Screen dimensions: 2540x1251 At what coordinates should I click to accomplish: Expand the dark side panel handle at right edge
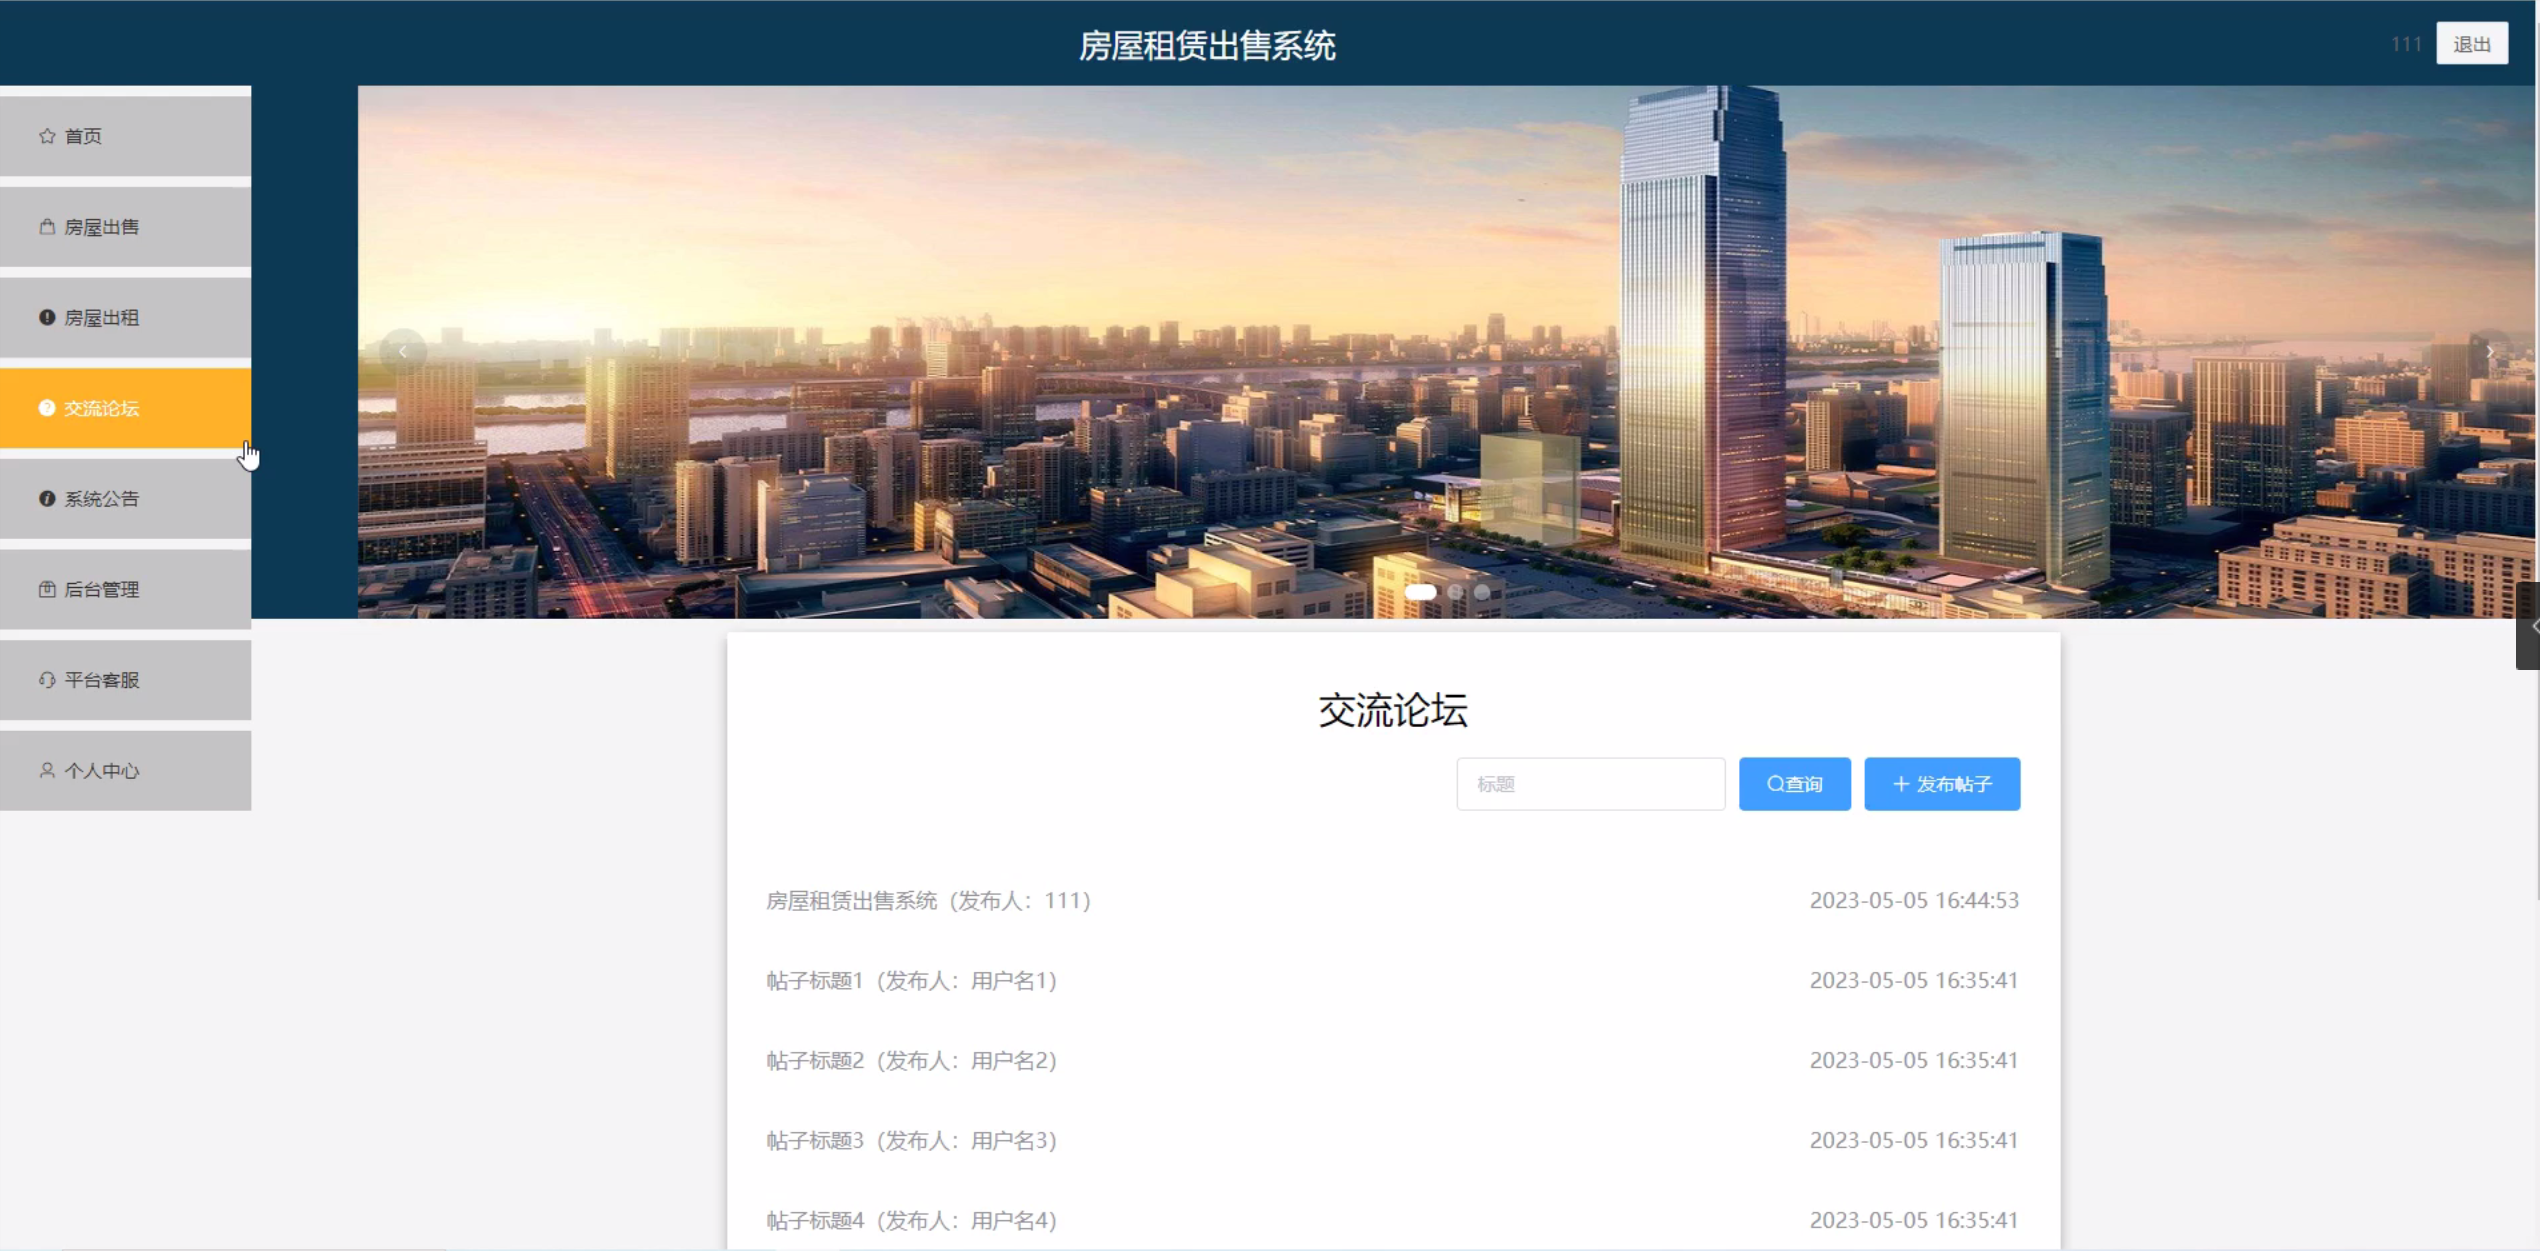click(x=2529, y=626)
